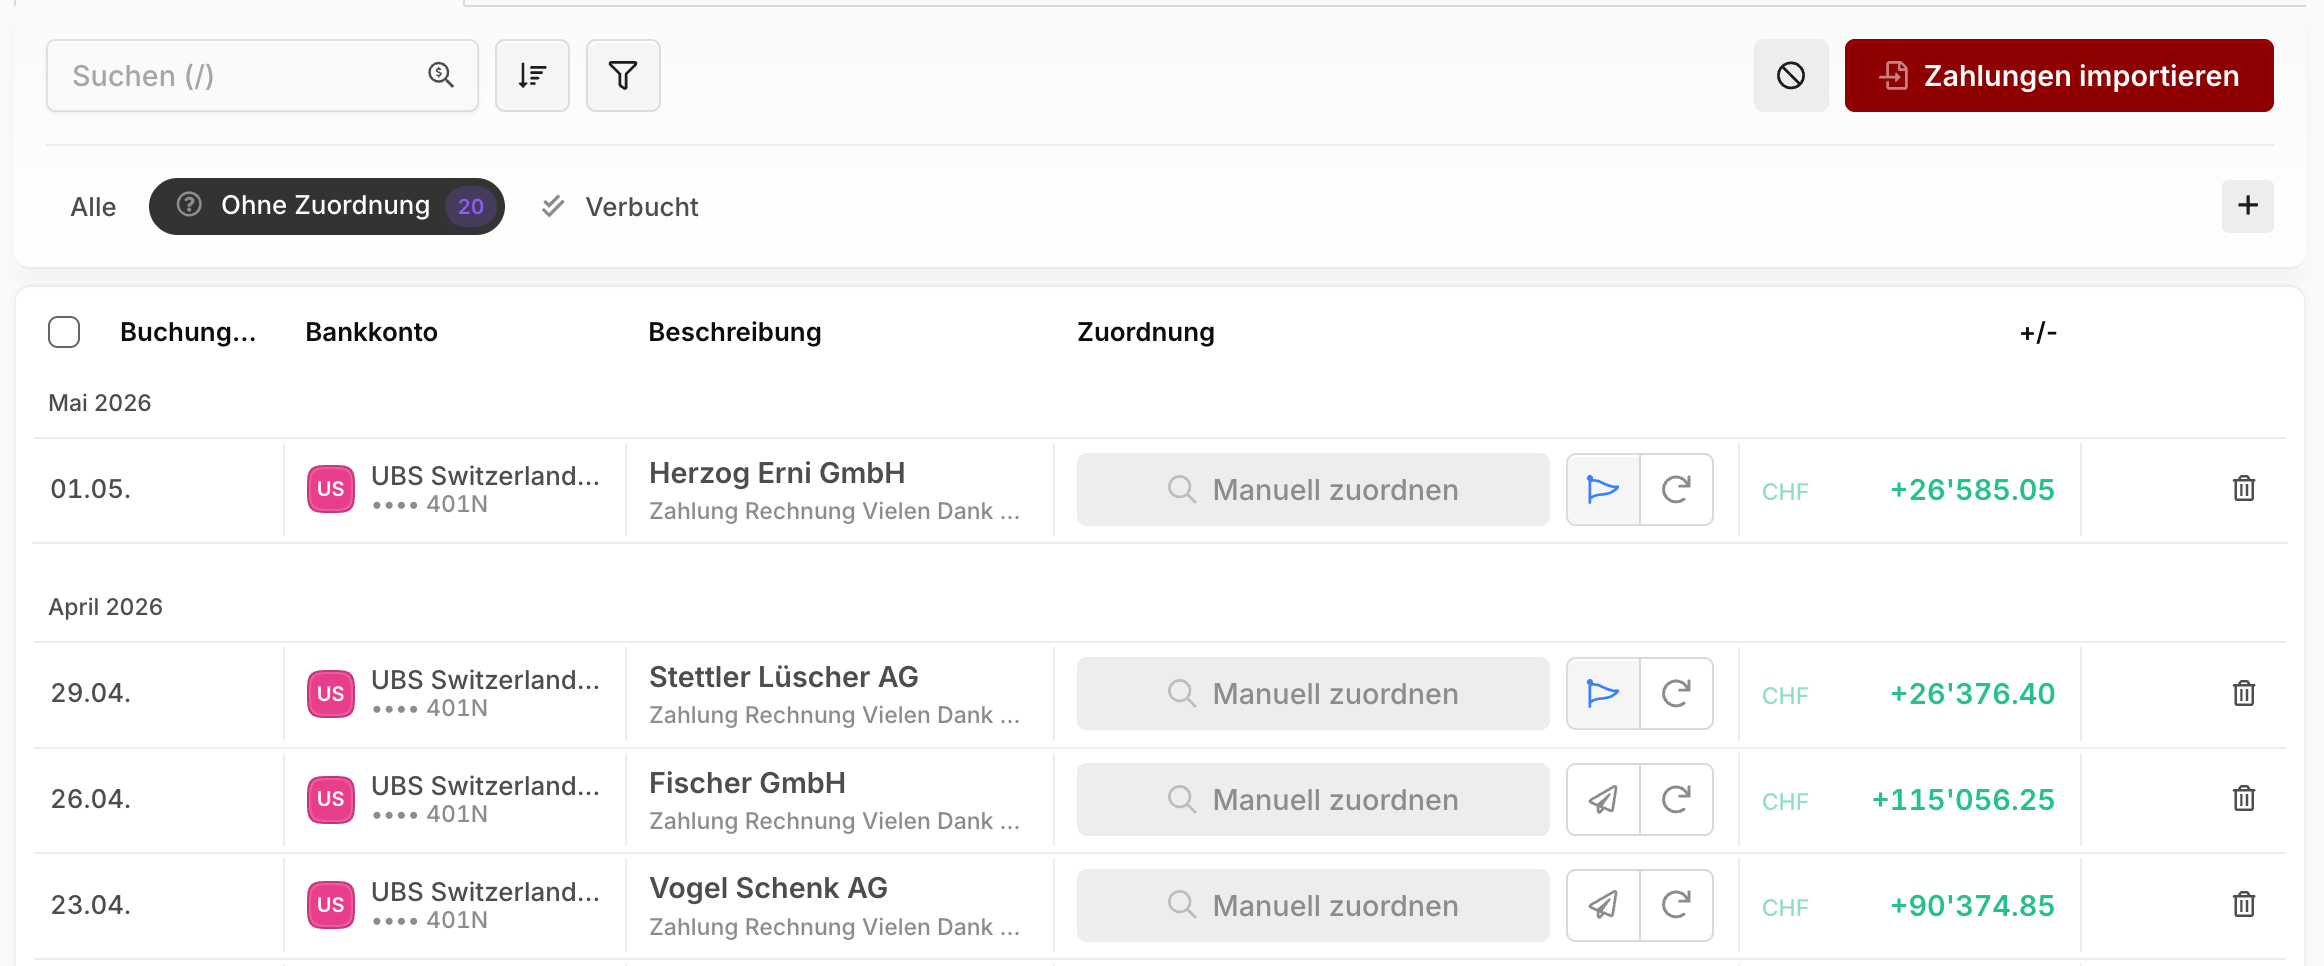Click the date 26.04.
Screen dimensions: 2324x966
coord(91,799)
